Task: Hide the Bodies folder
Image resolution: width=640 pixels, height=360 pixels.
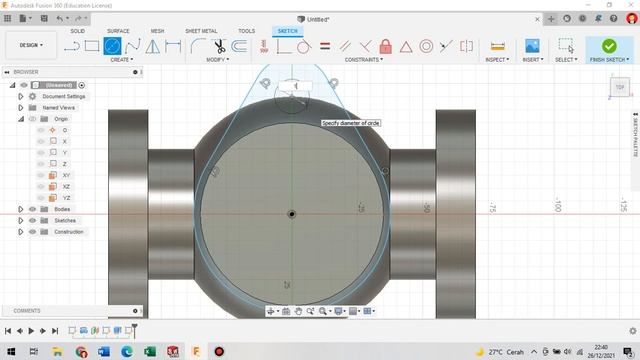Action: pos(32,209)
